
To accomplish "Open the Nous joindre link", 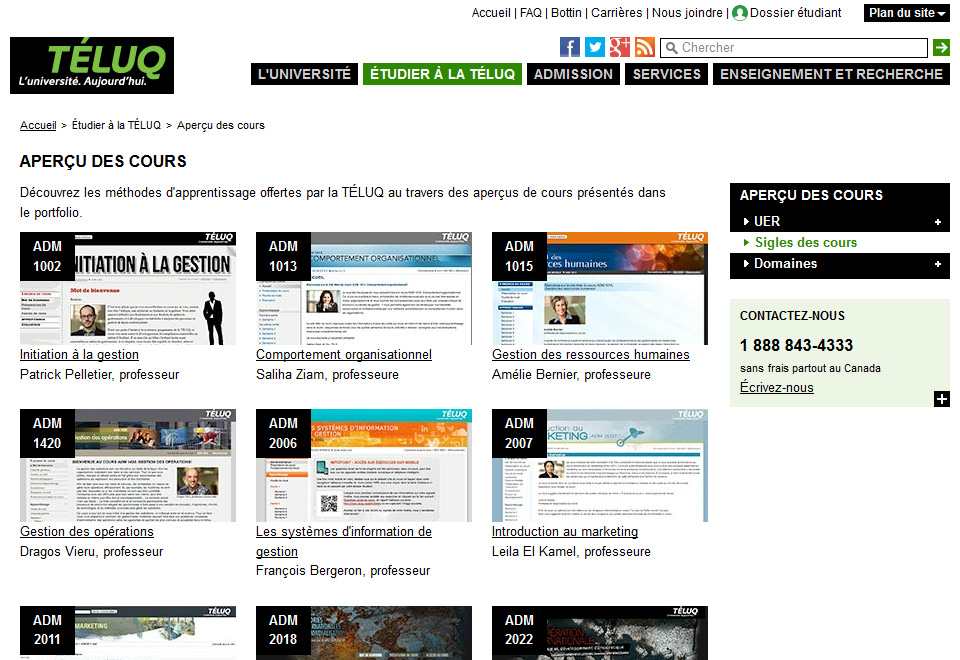I will pyautogui.click(x=687, y=13).
